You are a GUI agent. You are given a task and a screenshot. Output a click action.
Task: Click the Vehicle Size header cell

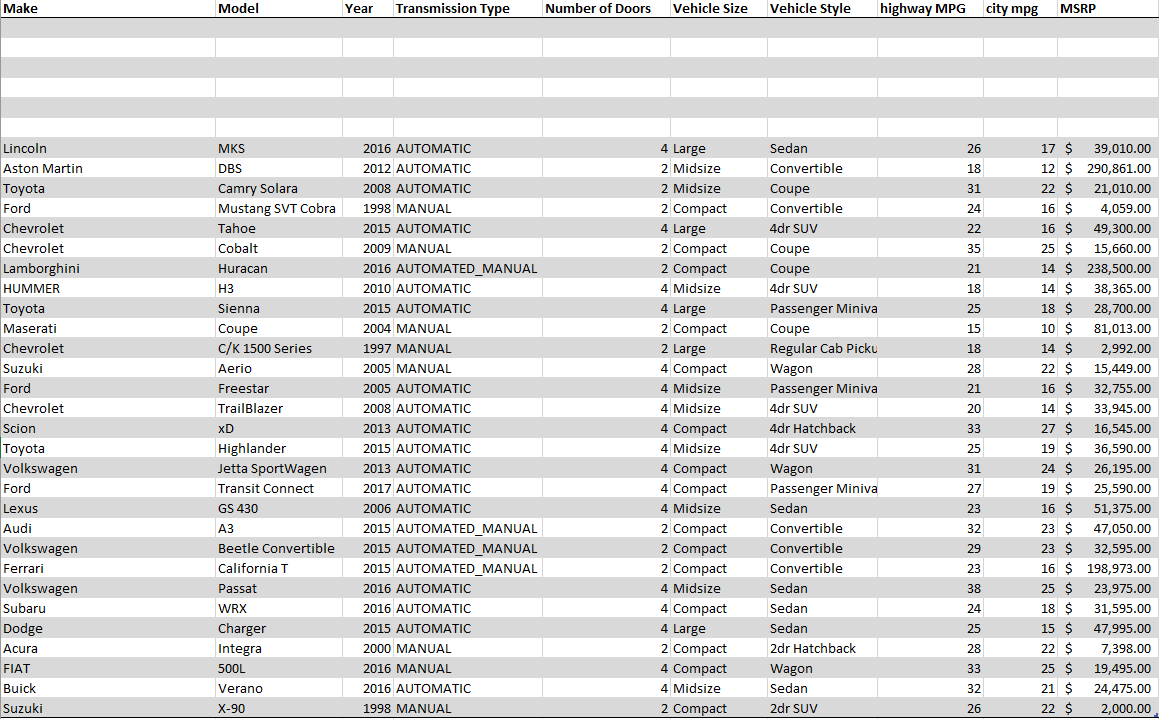[718, 9]
